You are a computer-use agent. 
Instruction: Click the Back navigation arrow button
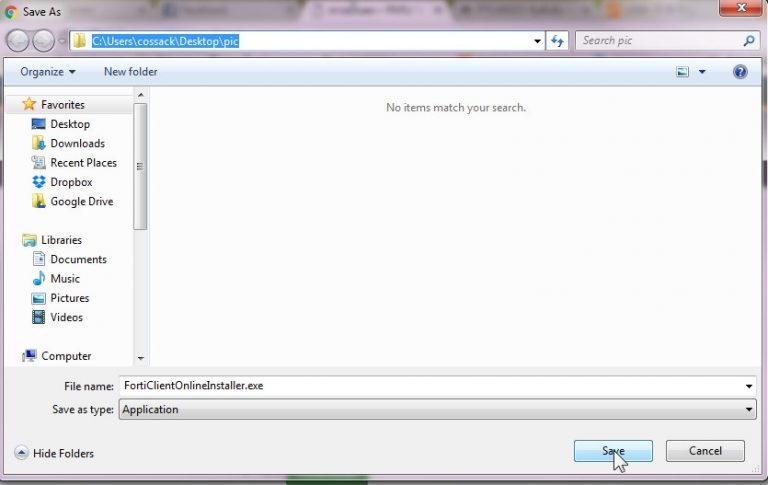tap(18, 41)
